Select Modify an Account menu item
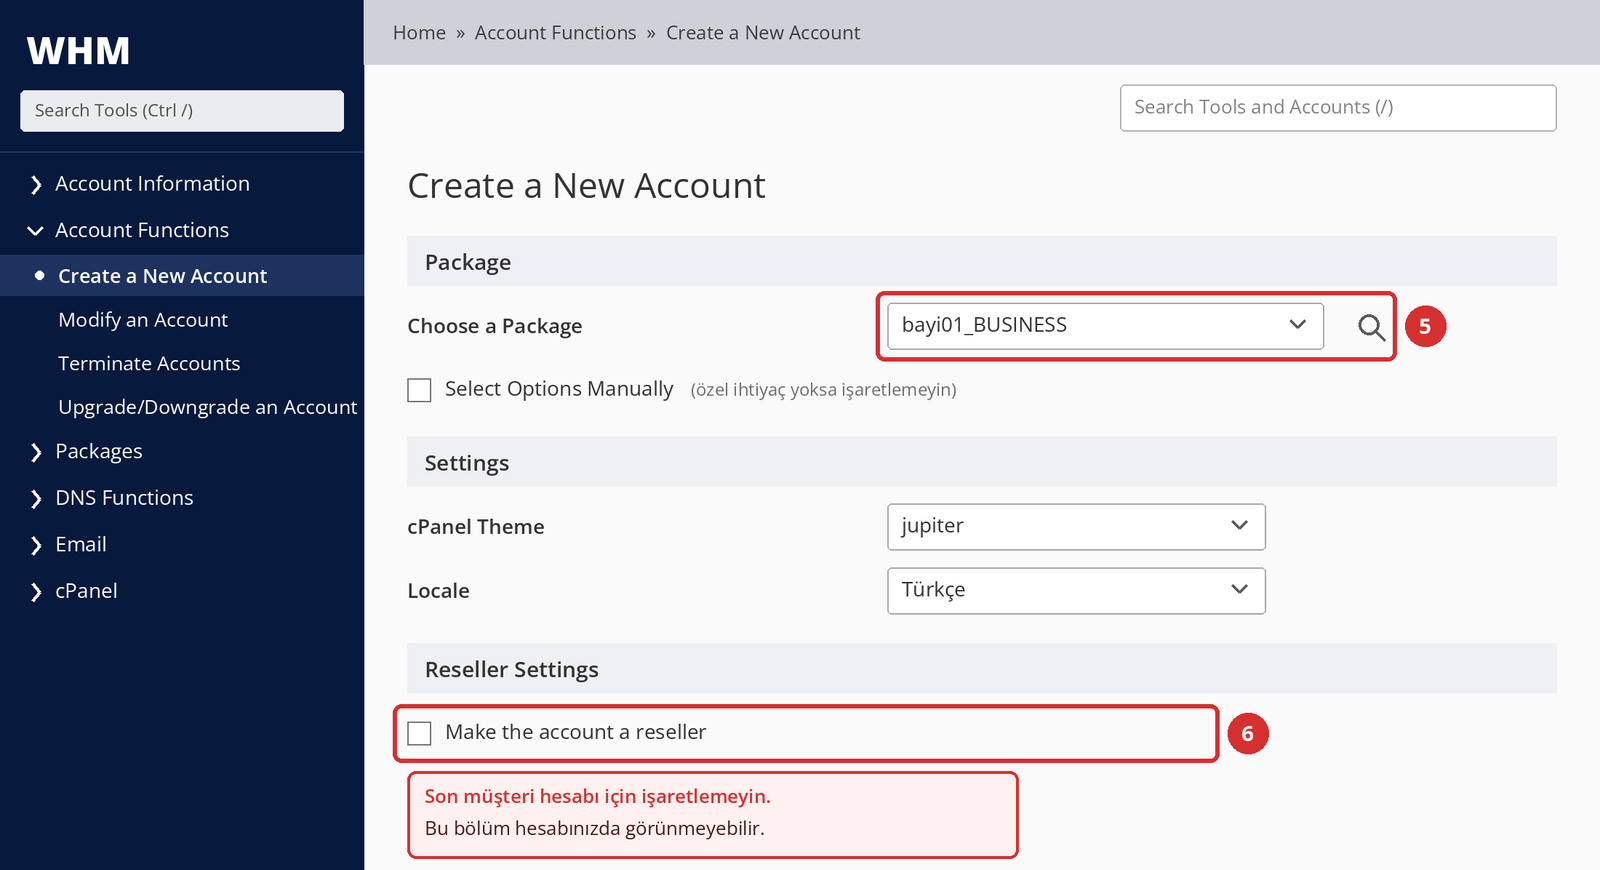Viewport: 1600px width, 870px height. 143,320
